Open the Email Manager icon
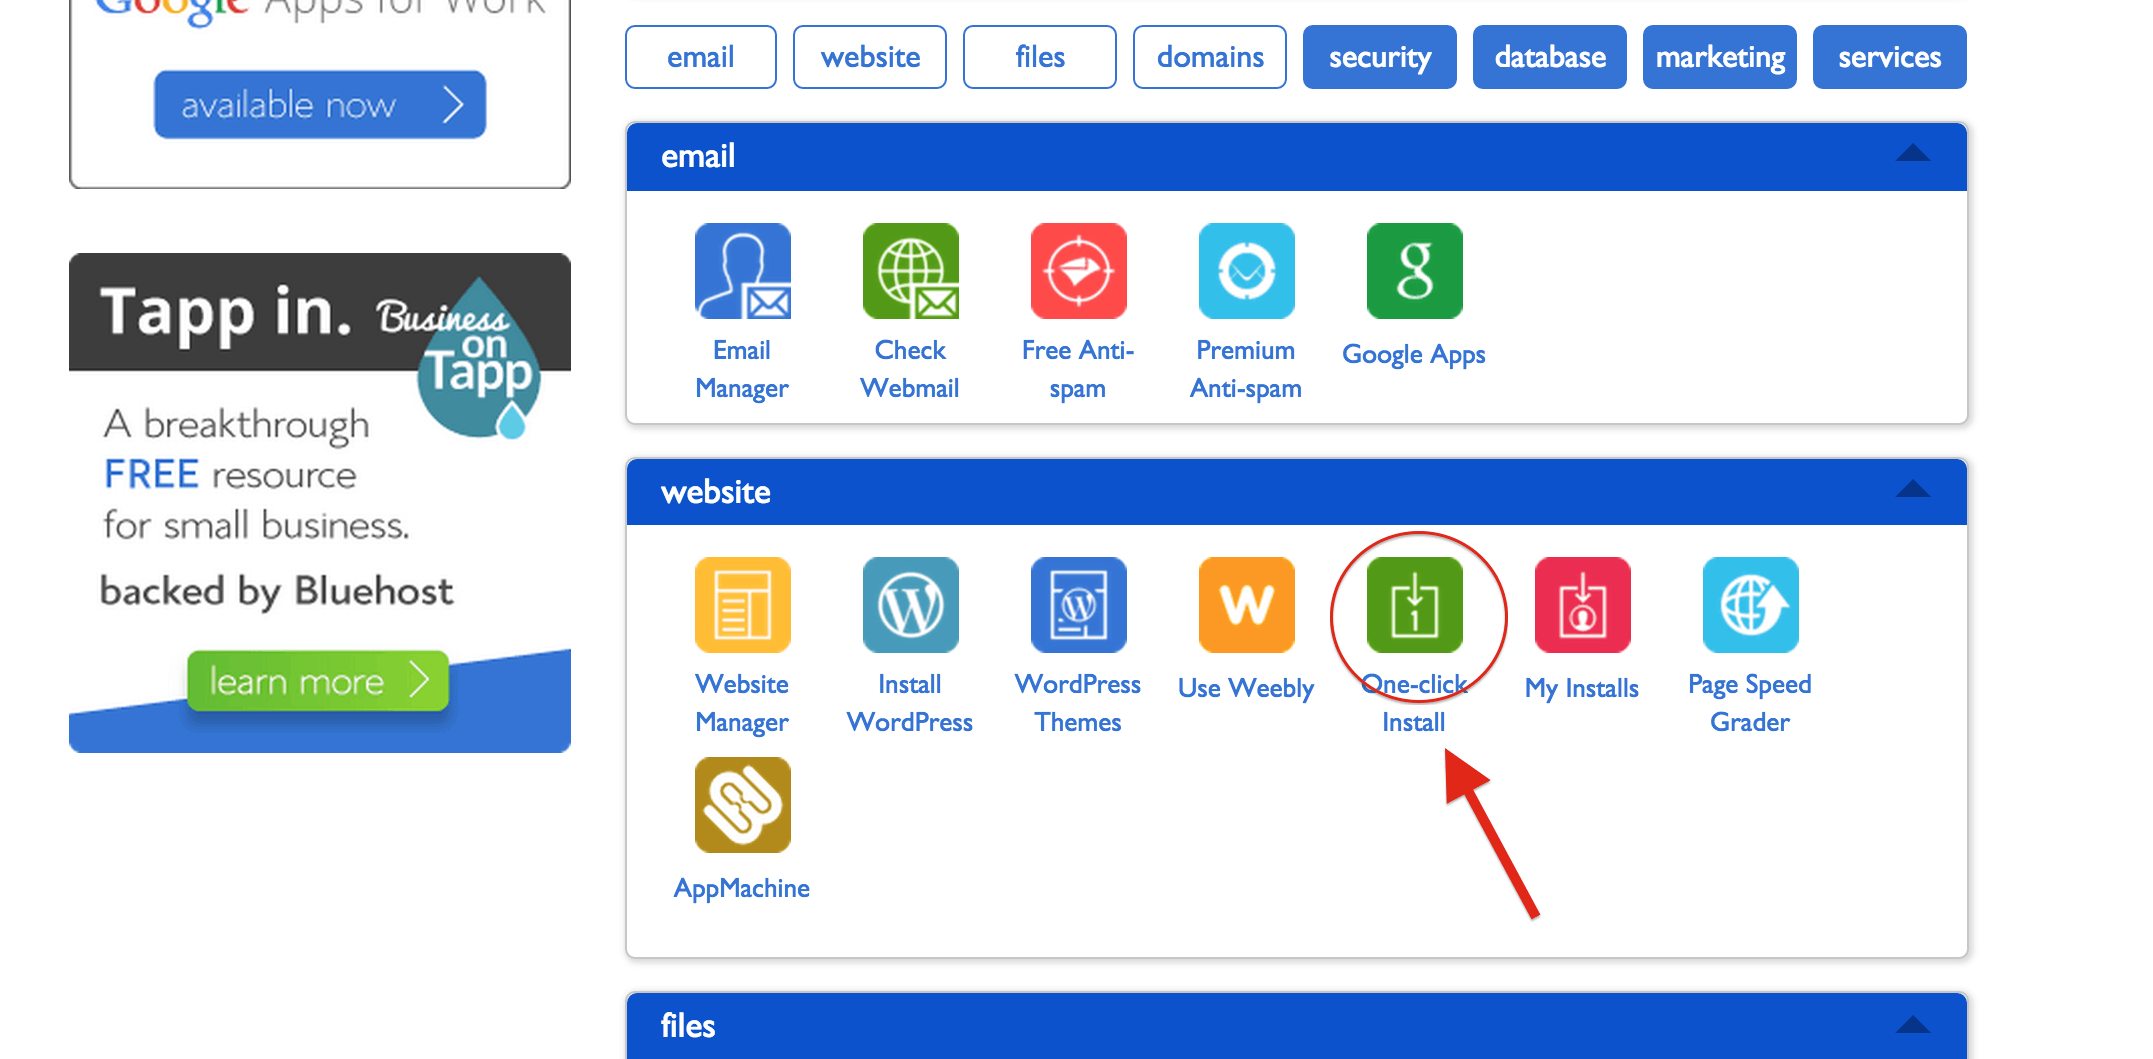The height and width of the screenshot is (1059, 2153). 742,271
